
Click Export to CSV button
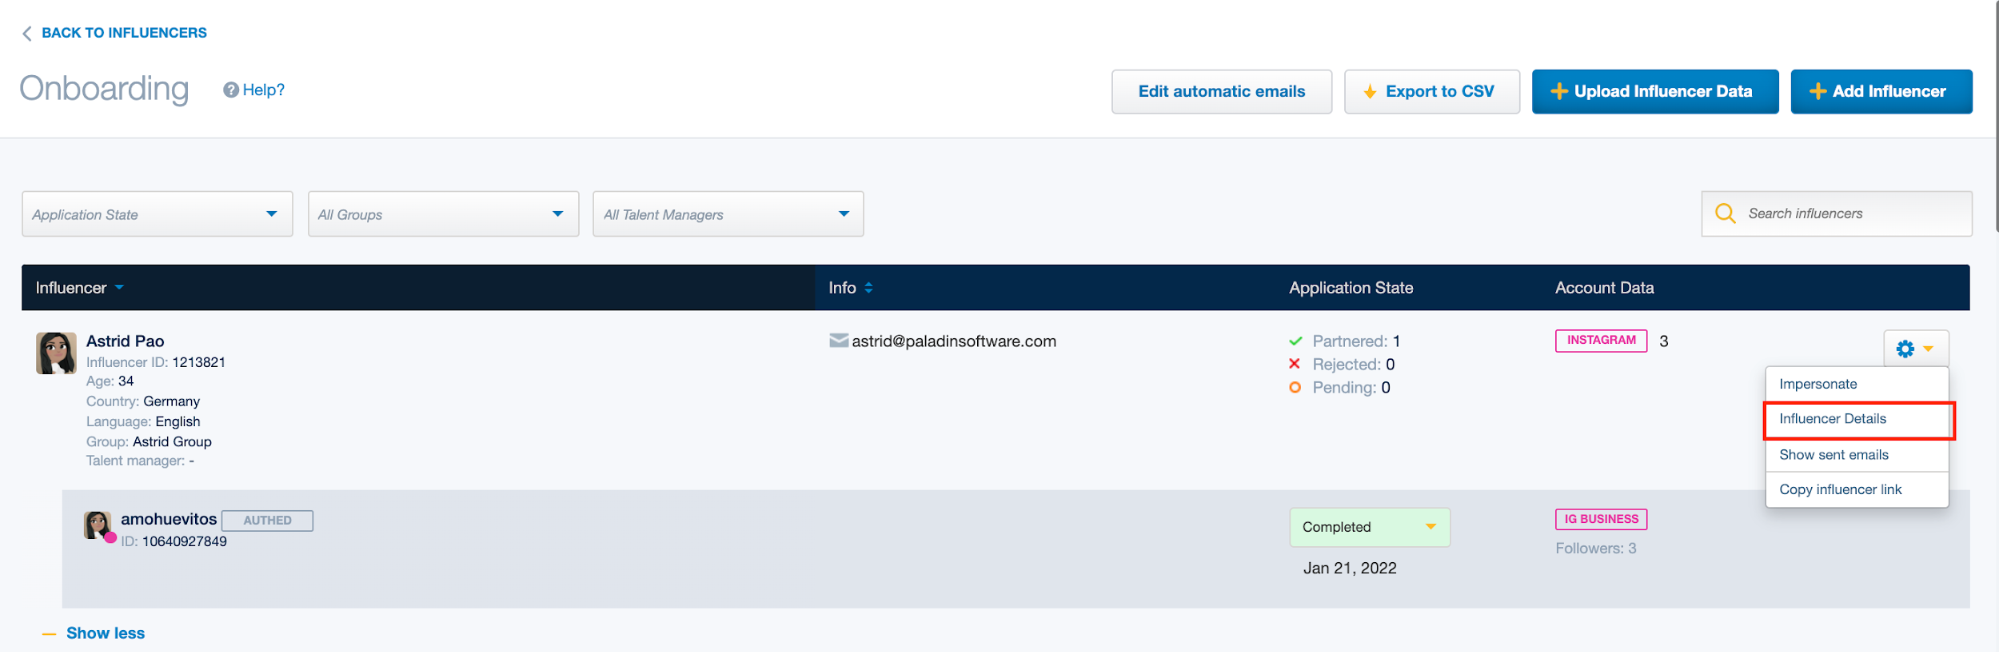tap(1431, 91)
